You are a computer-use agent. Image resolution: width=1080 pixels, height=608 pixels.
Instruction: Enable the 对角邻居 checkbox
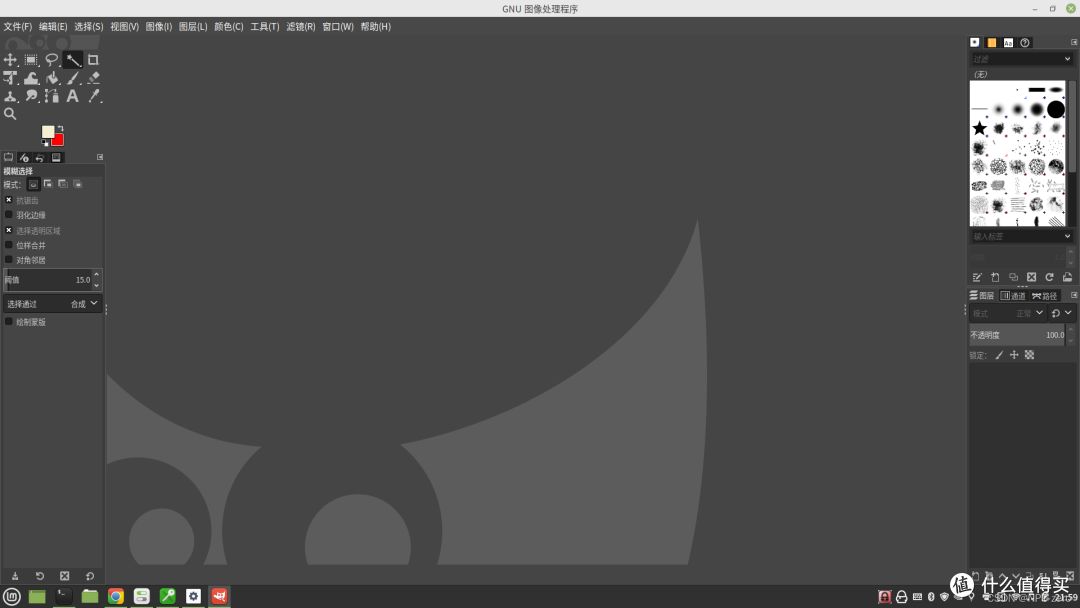click(x=9, y=260)
